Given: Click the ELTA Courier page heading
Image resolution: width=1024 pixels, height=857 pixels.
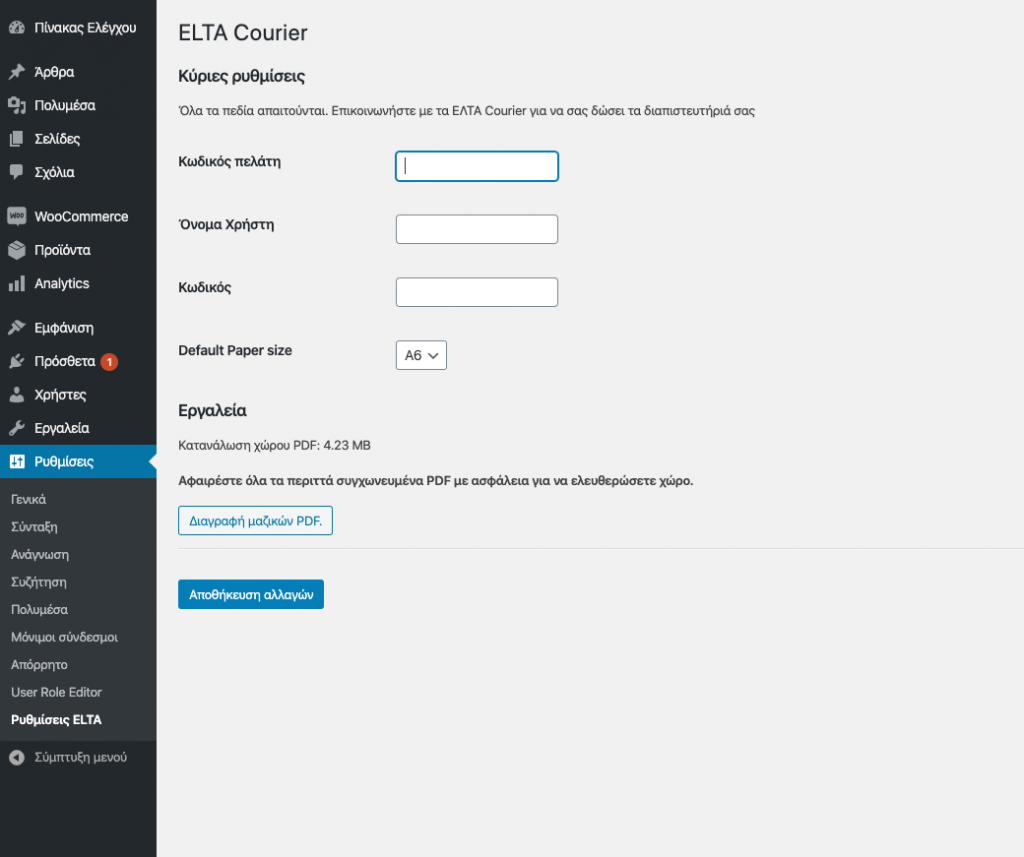Looking at the screenshot, I should [x=243, y=33].
